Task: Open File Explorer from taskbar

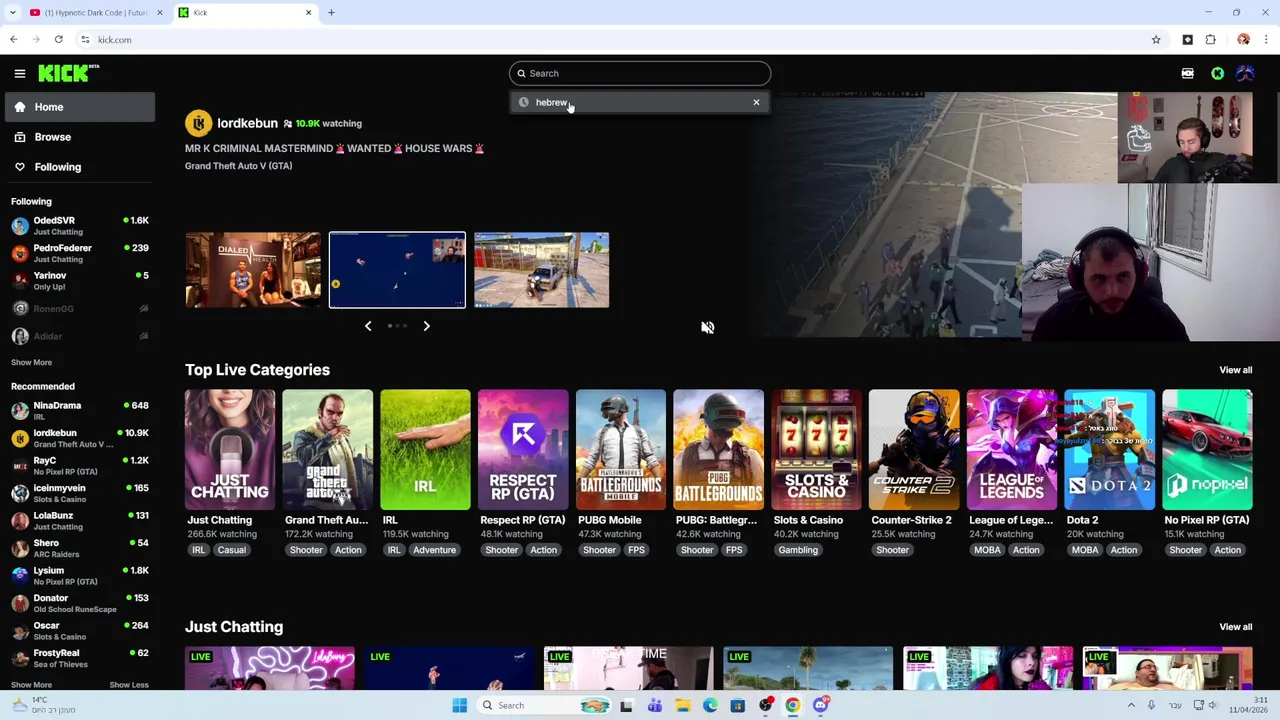Action: 682,705
